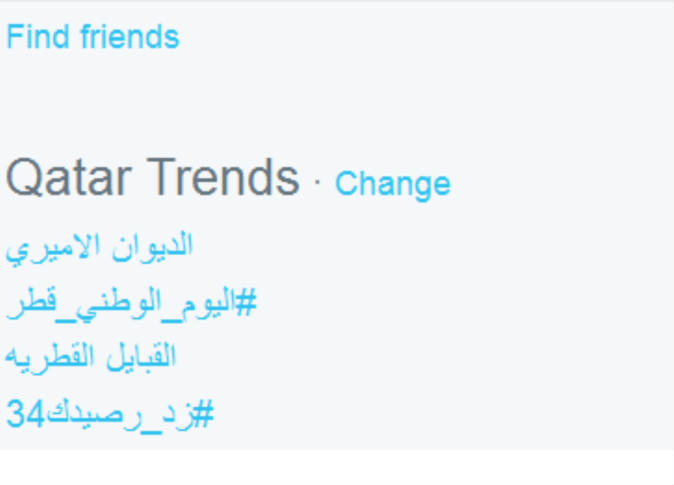
Task: Click Change next to Qatar Trends
Action: (392, 184)
